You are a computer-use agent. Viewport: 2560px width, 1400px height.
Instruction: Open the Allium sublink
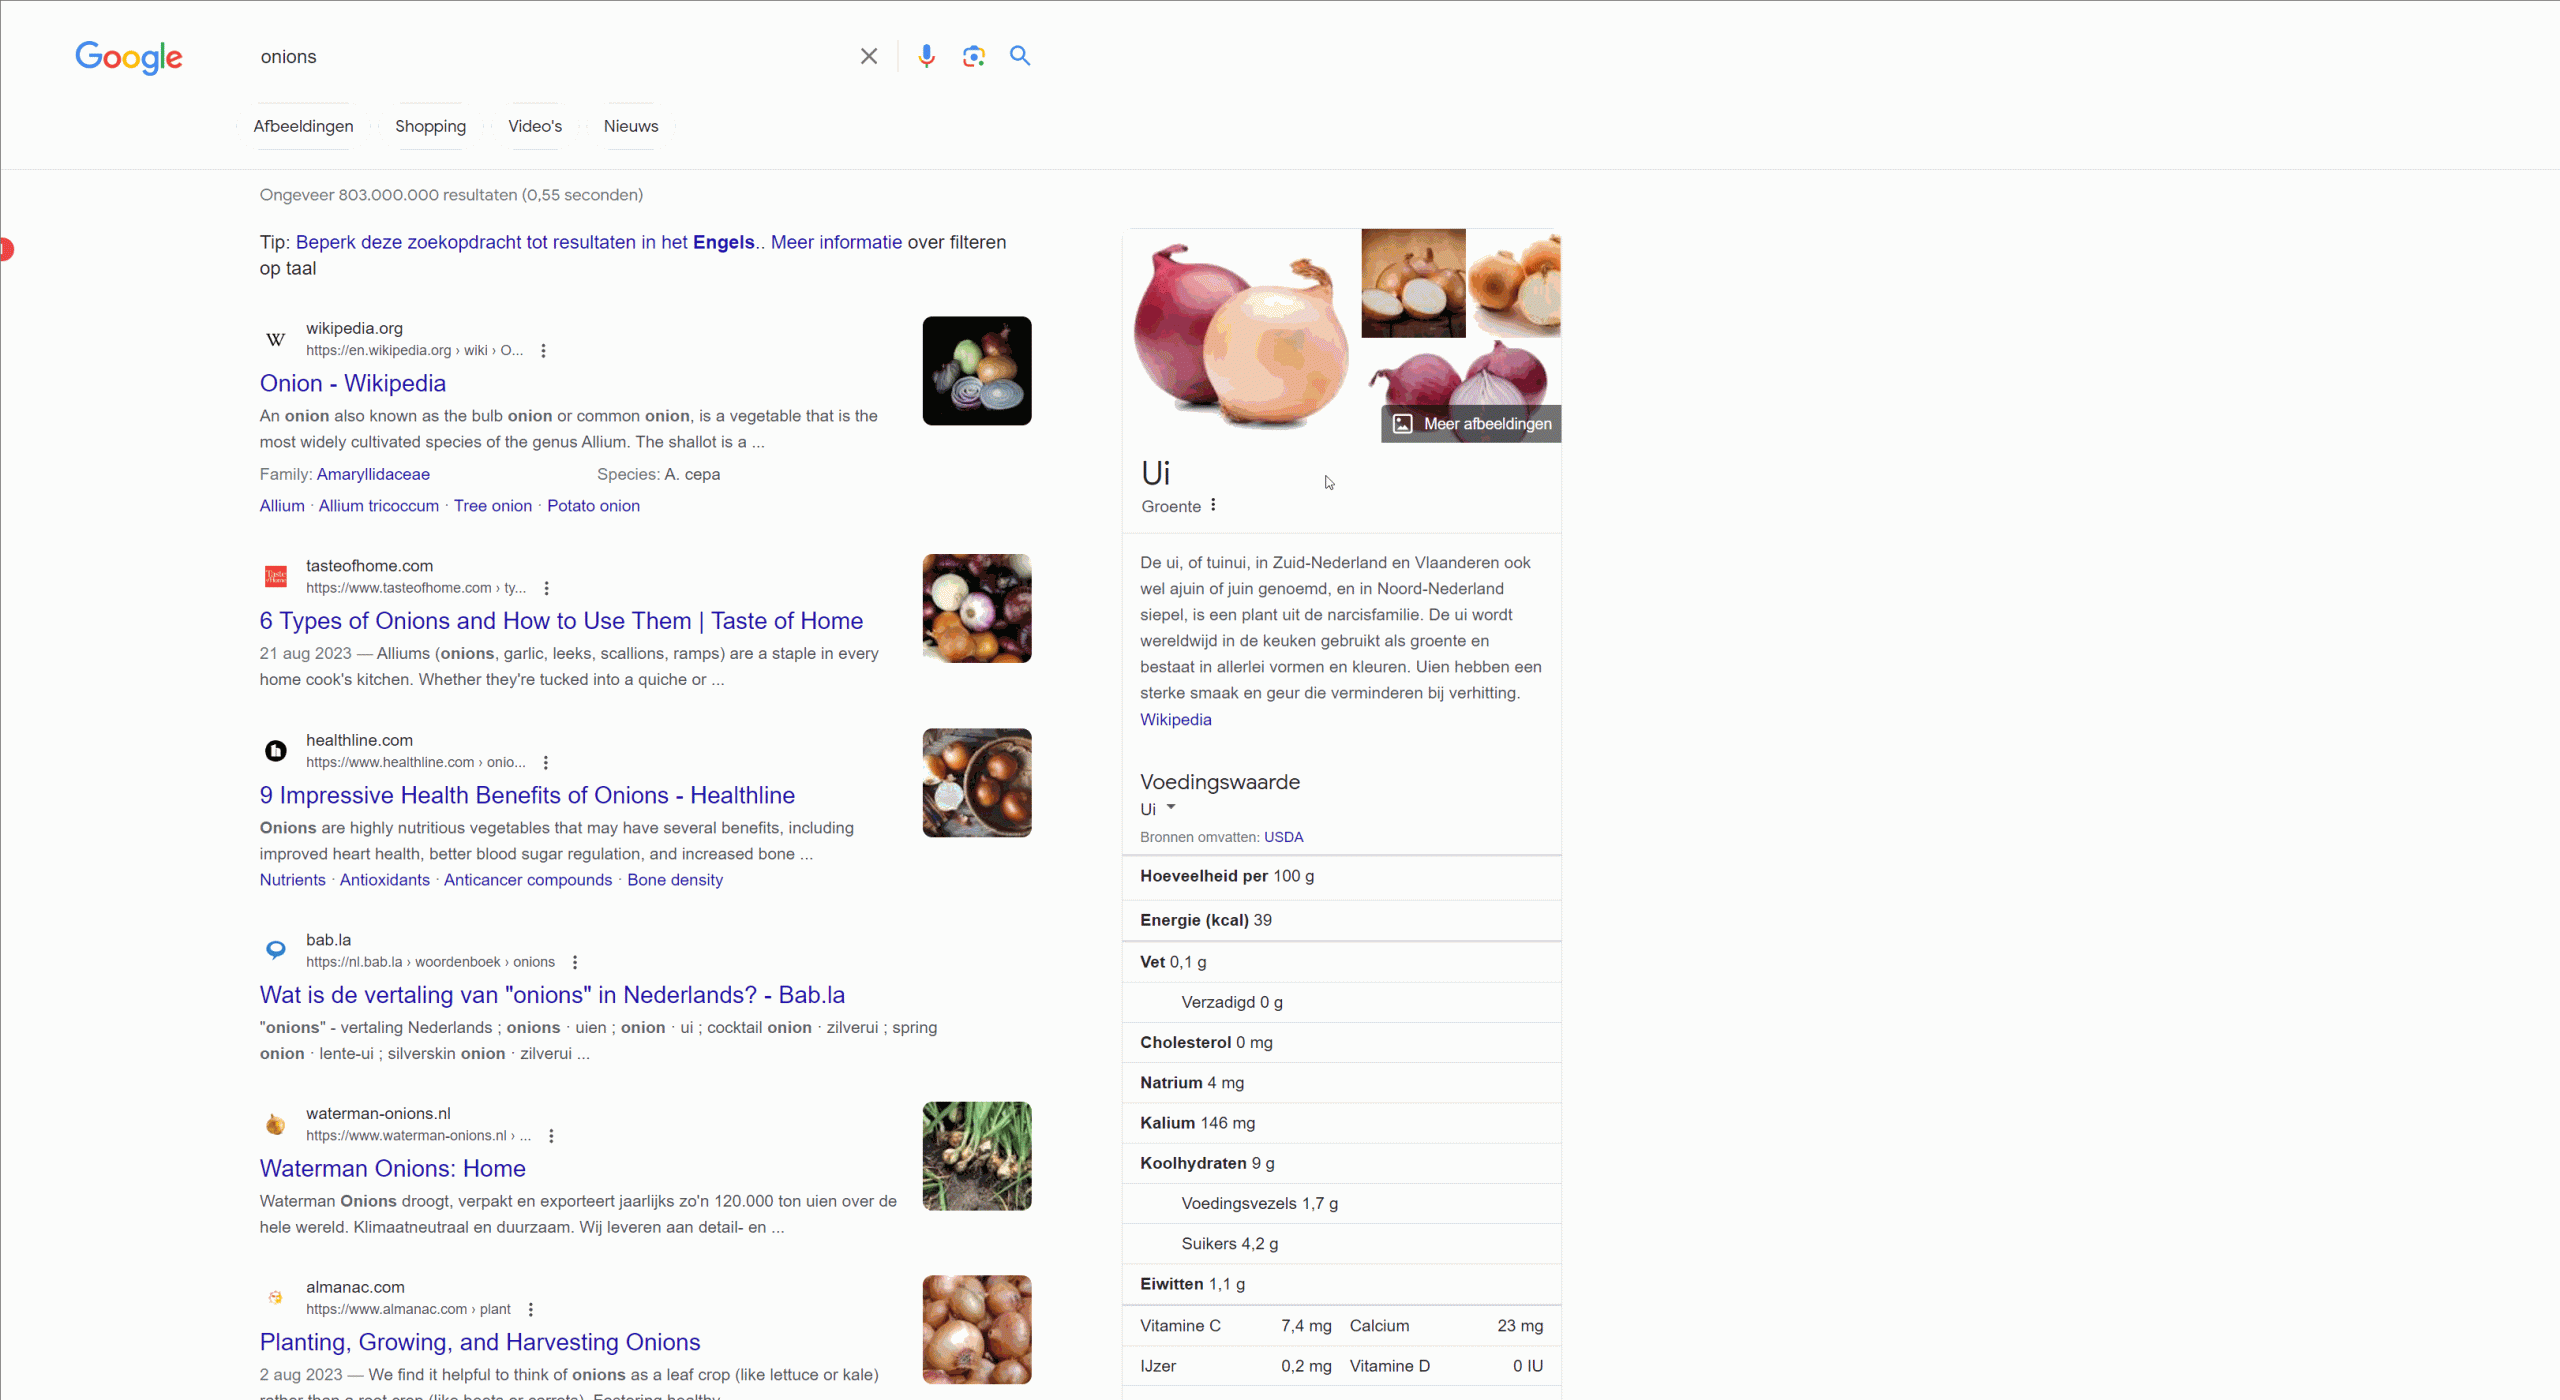(282, 506)
